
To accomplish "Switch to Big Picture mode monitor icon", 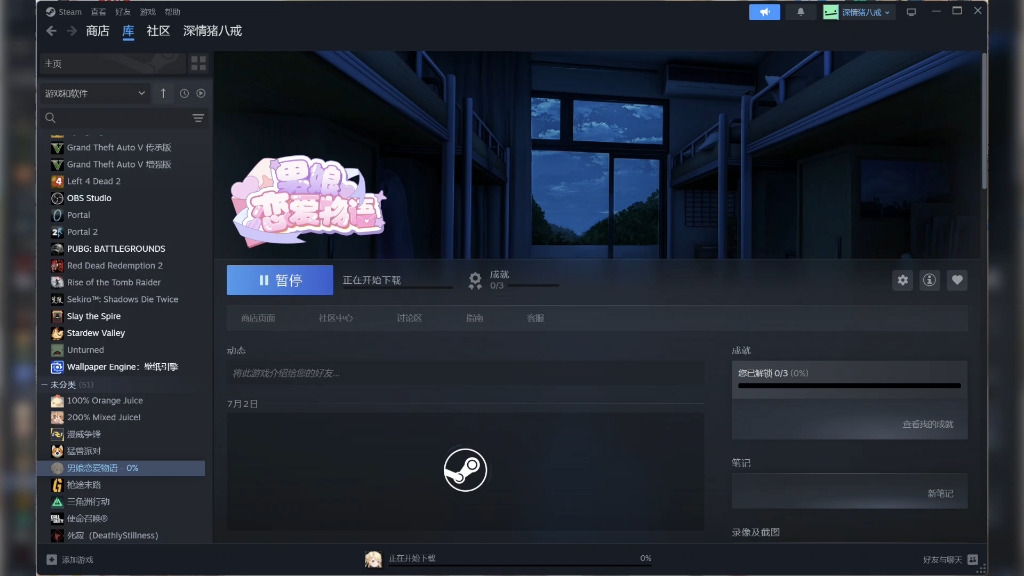I will [911, 12].
